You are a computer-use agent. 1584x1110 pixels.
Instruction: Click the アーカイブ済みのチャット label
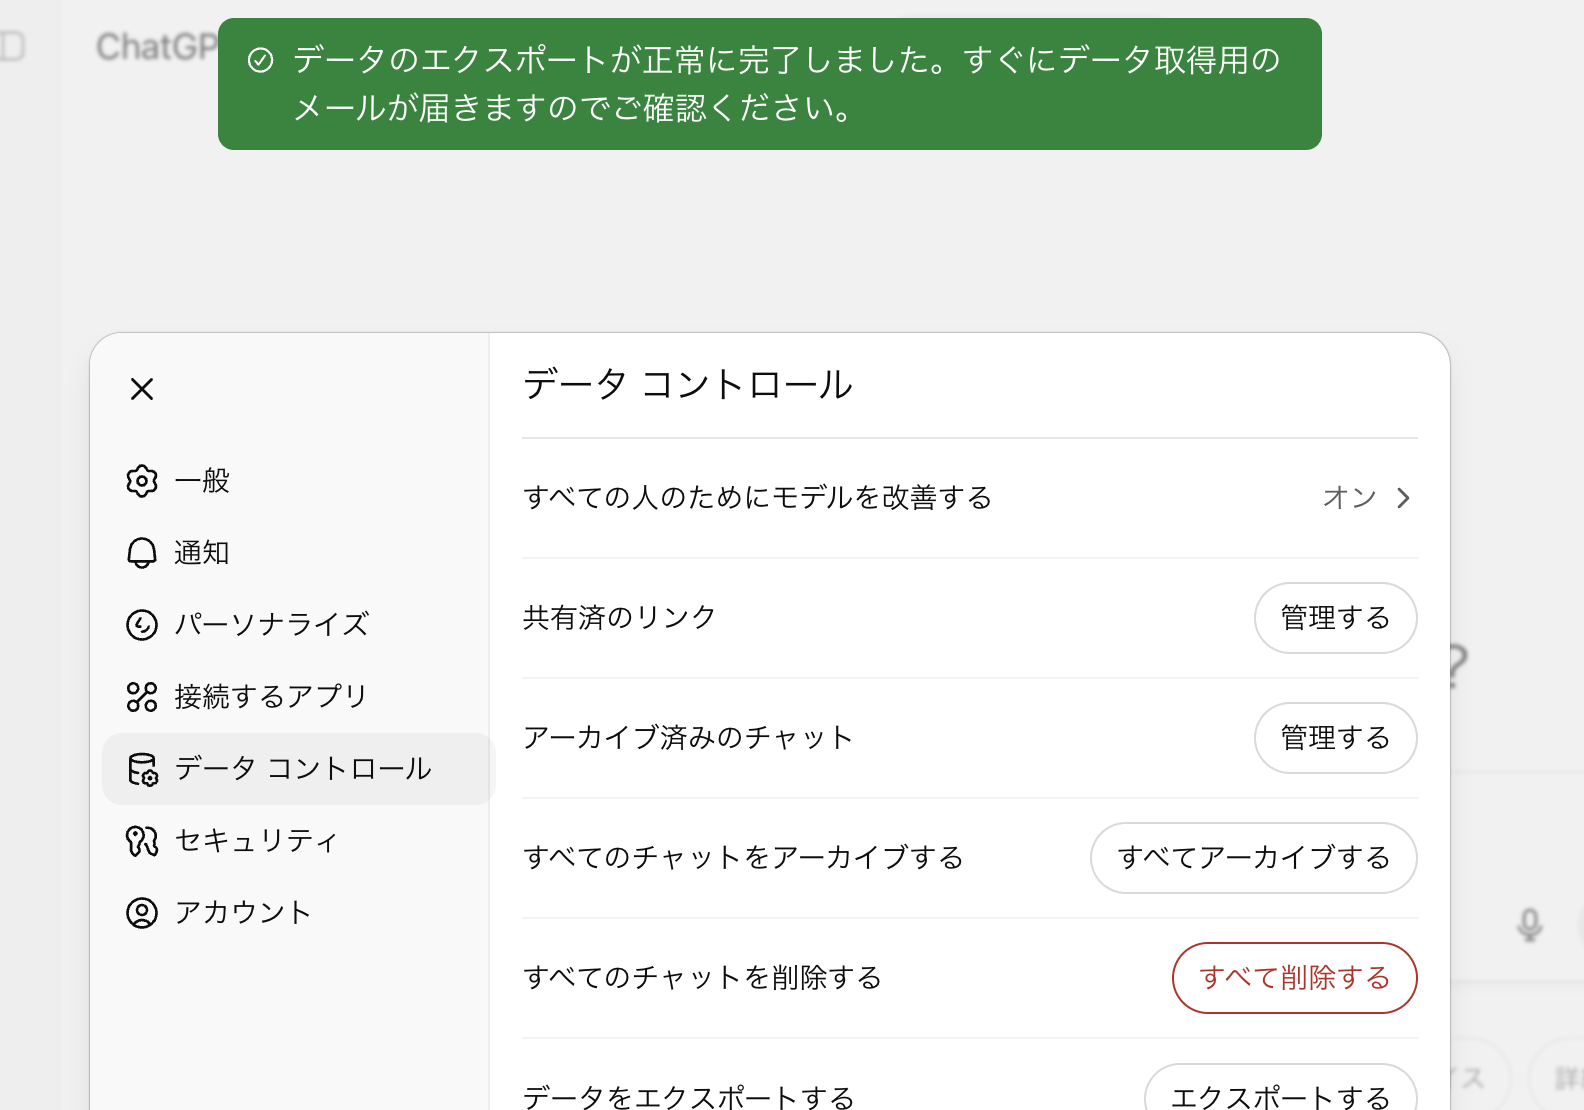(x=687, y=738)
